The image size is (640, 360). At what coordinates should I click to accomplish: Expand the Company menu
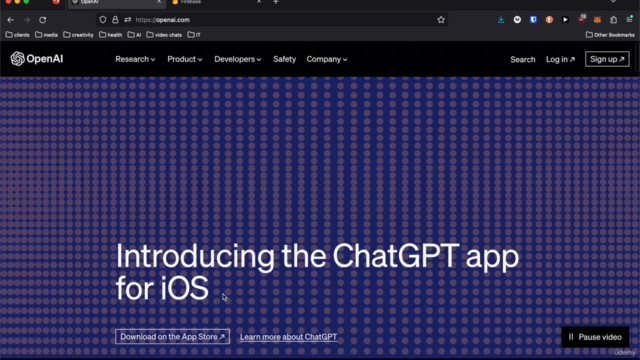click(327, 59)
